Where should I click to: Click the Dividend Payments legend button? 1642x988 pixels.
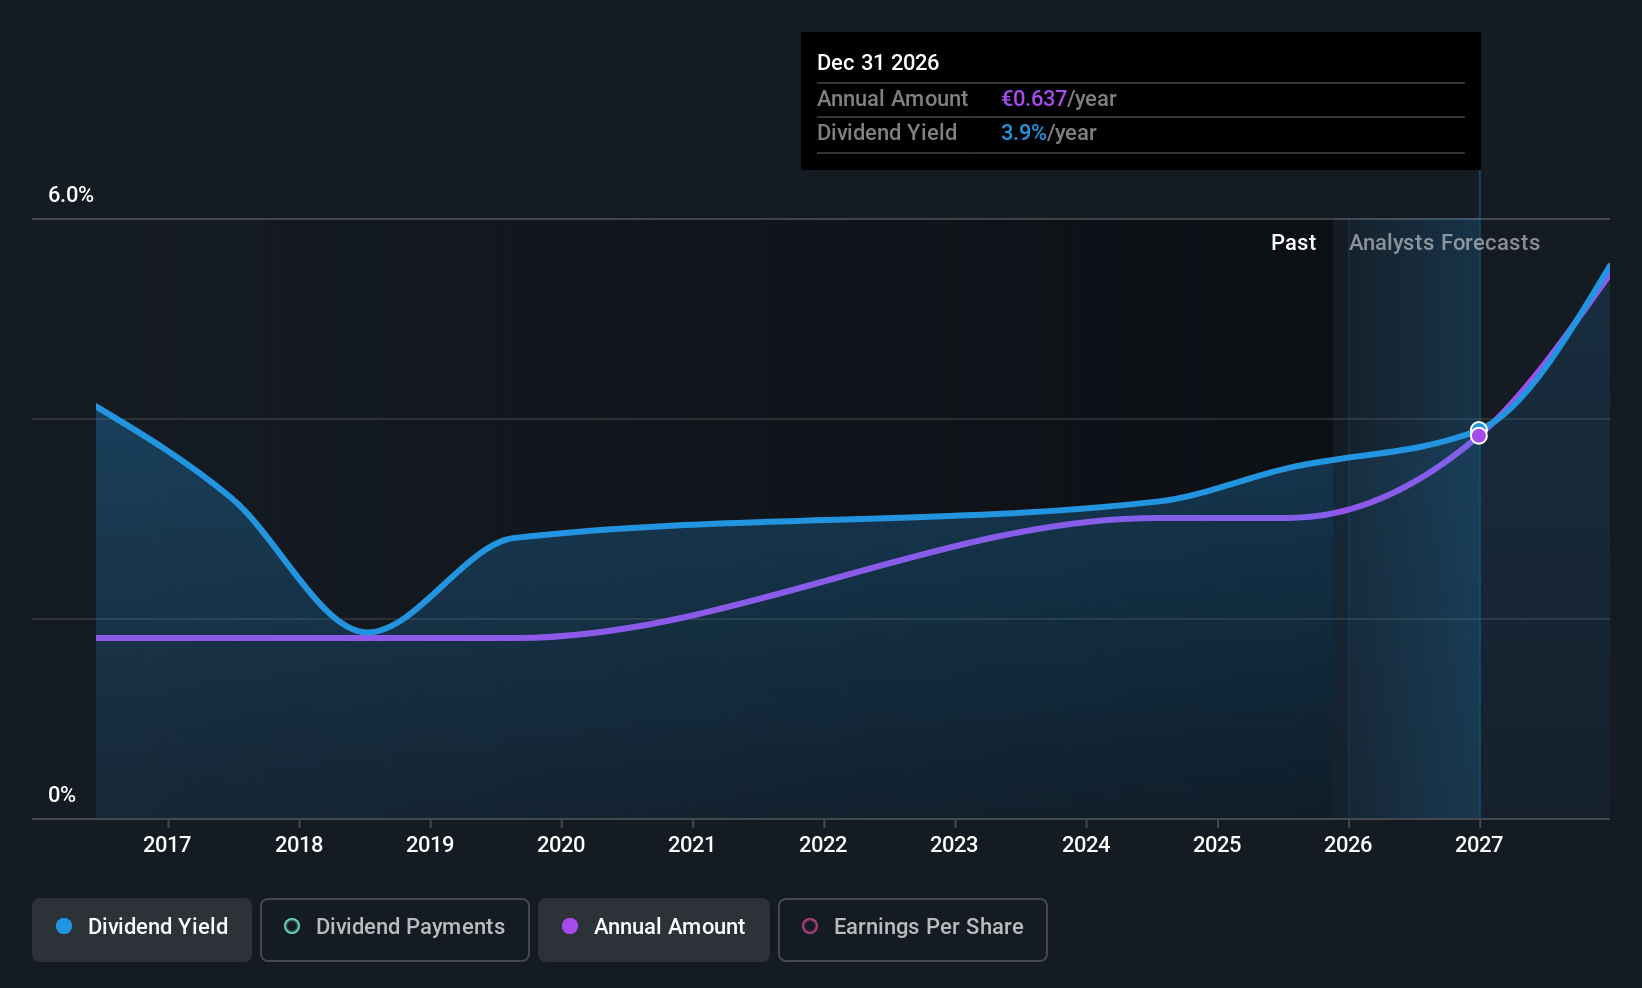[x=394, y=927]
